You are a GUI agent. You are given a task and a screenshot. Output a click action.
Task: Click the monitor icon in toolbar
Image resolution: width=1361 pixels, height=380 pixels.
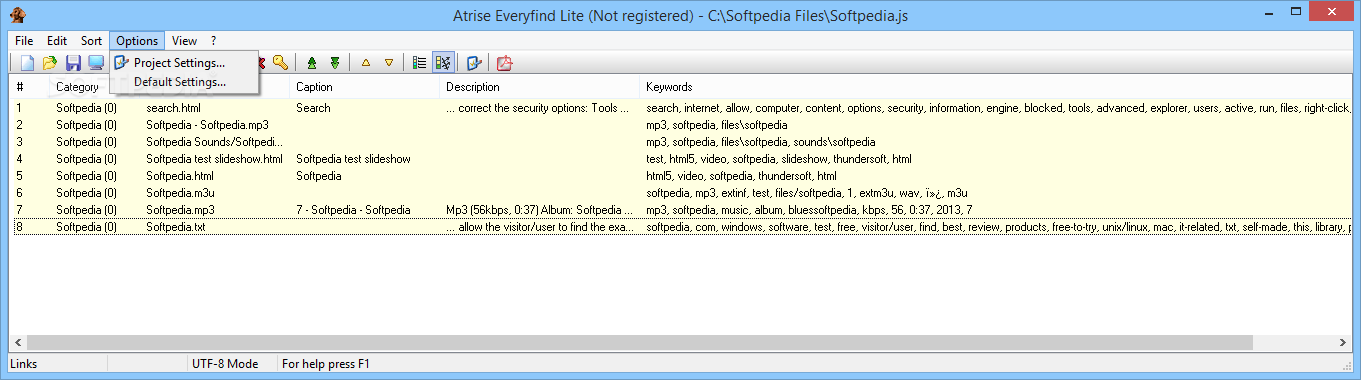(96, 63)
